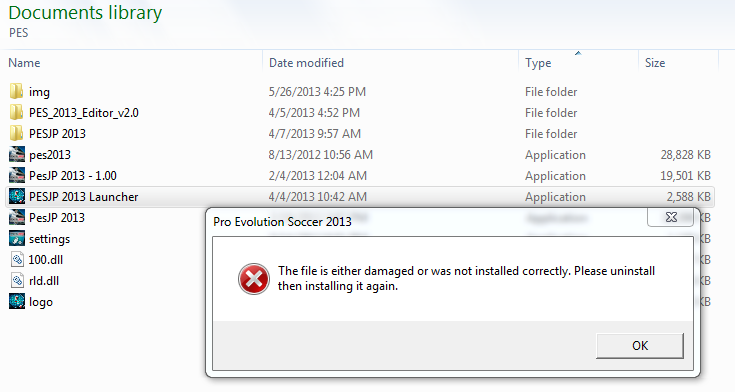Select the logo application icon
The width and height of the screenshot is (735, 392).
click(x=17, y=302)
